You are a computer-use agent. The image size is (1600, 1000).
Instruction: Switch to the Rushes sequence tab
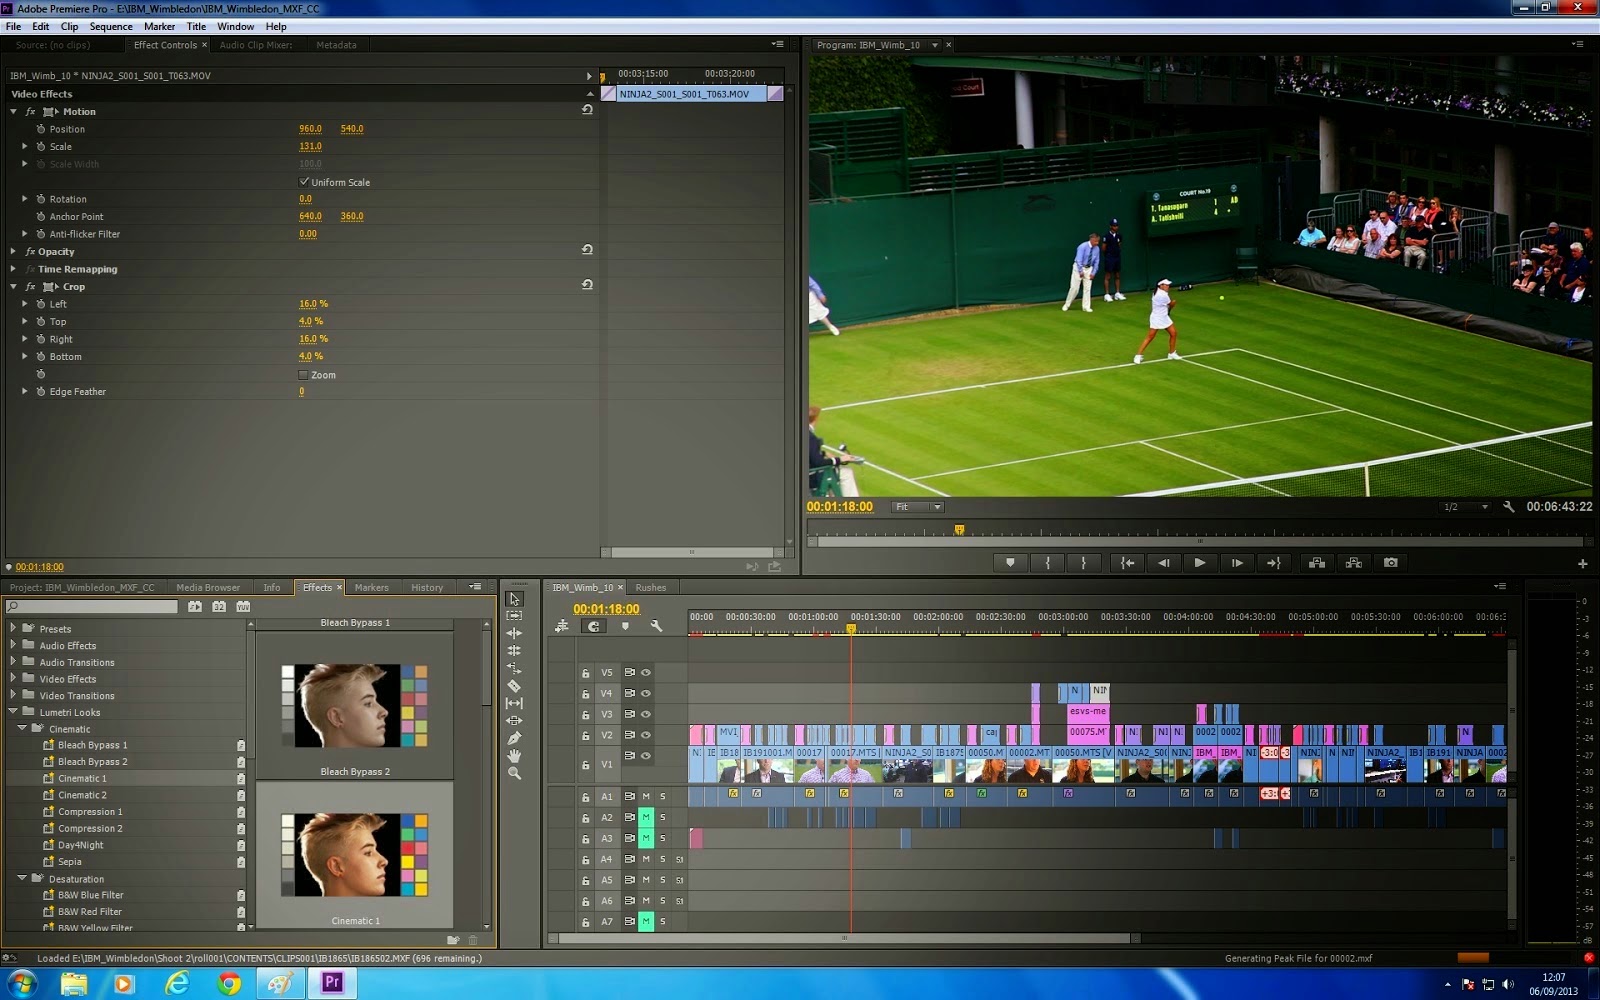(x=650, y=588)
